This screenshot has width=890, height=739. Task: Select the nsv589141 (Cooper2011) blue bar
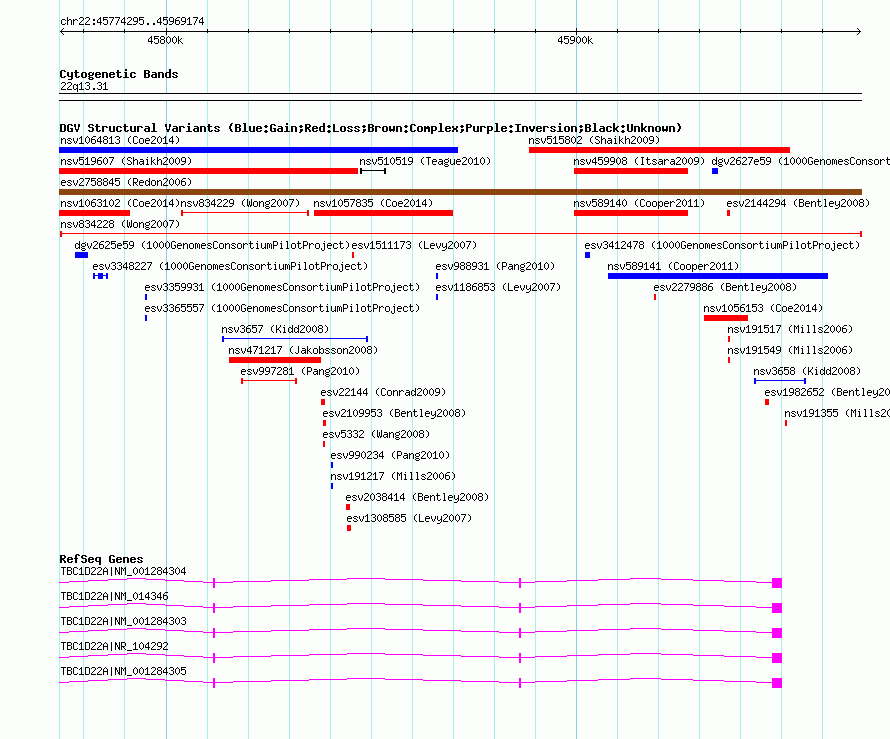[x=717, y=276]
